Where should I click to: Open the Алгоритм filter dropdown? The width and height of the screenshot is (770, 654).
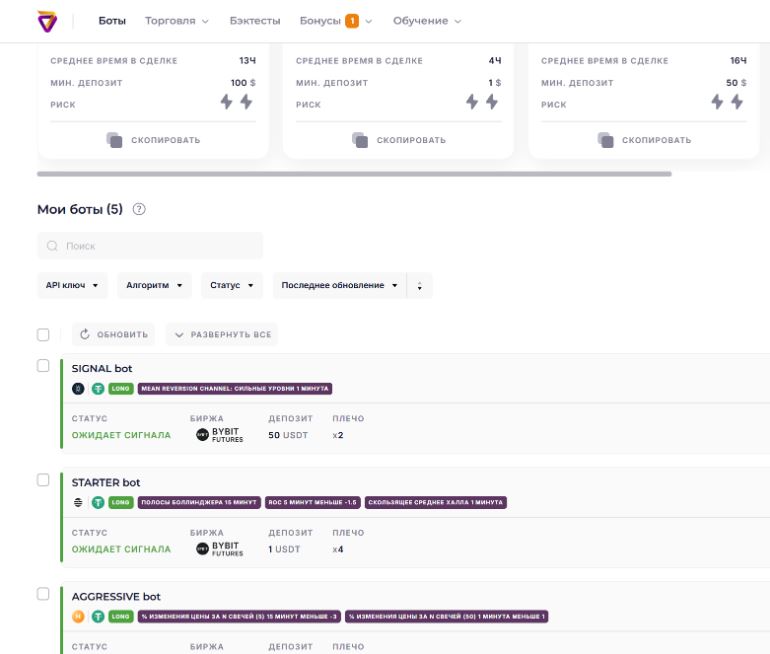point(154,286)
